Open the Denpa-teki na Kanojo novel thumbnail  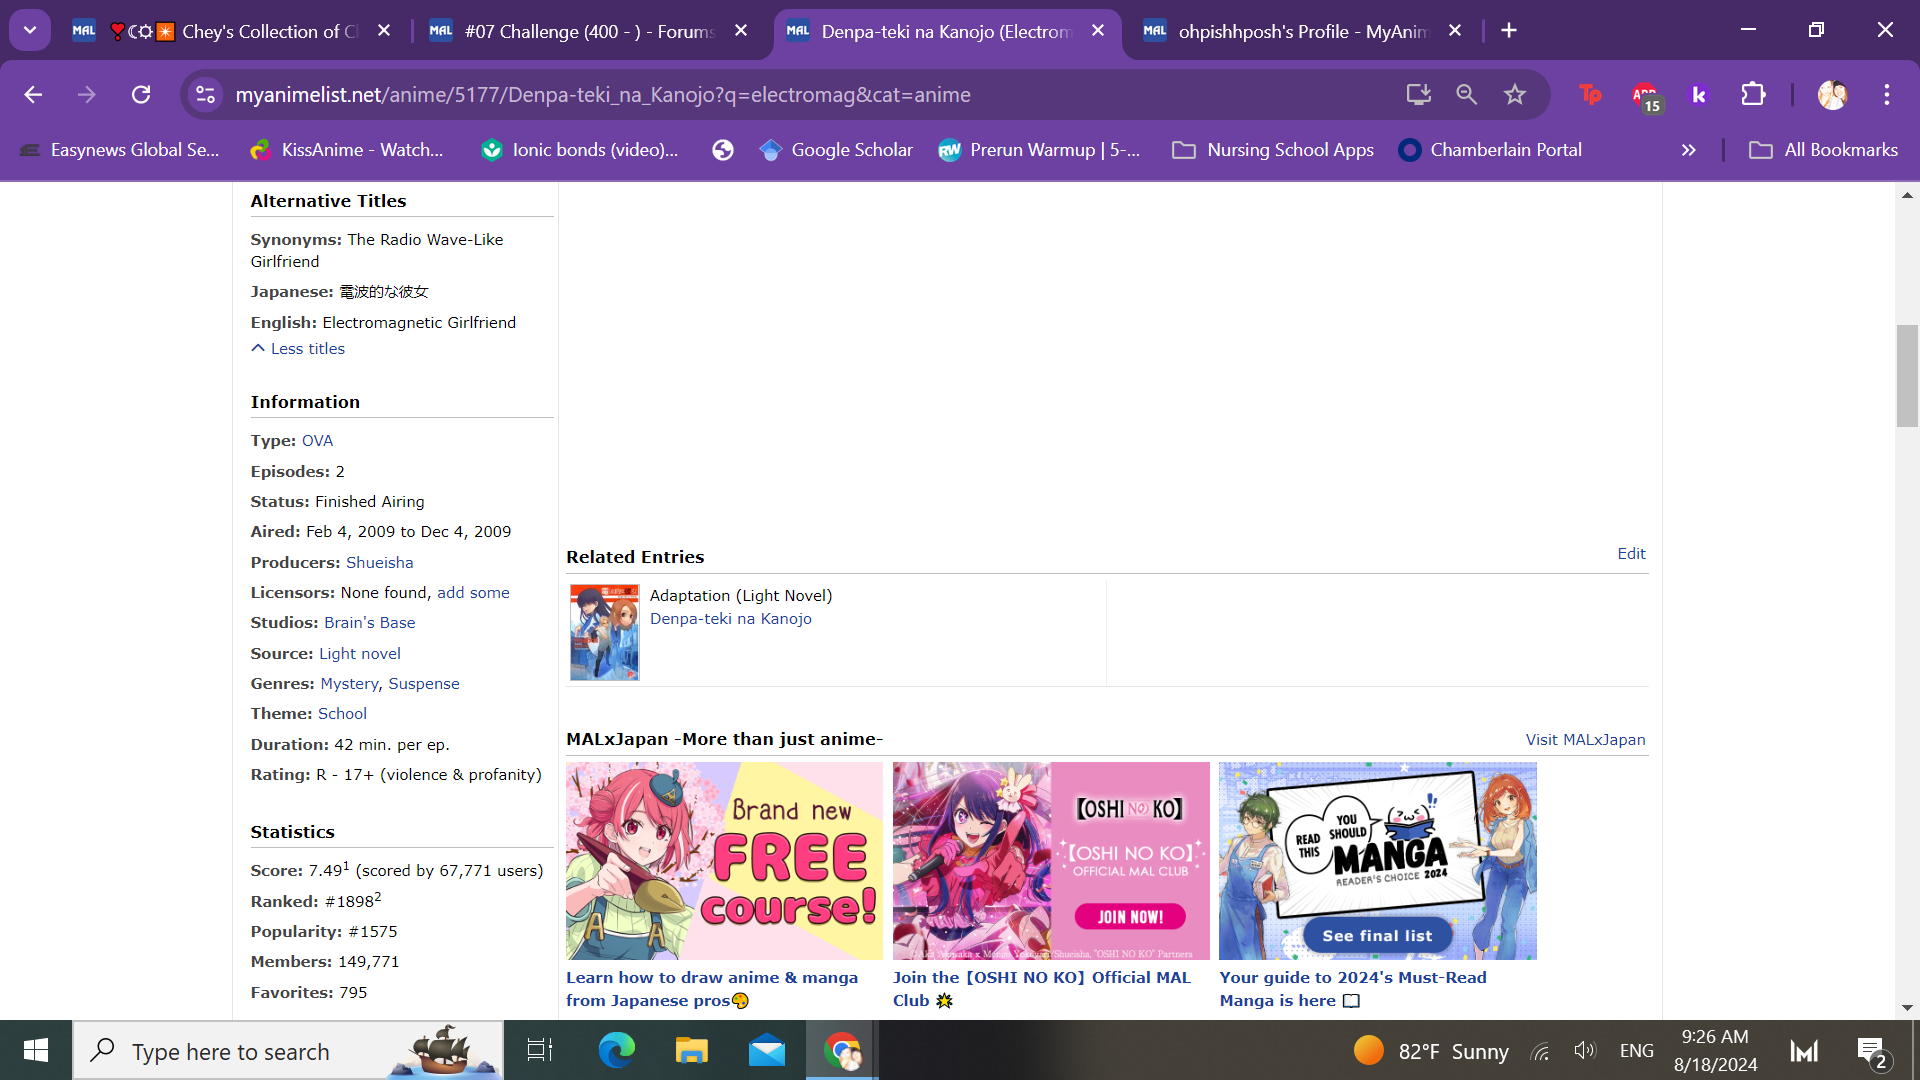point(604,633)
